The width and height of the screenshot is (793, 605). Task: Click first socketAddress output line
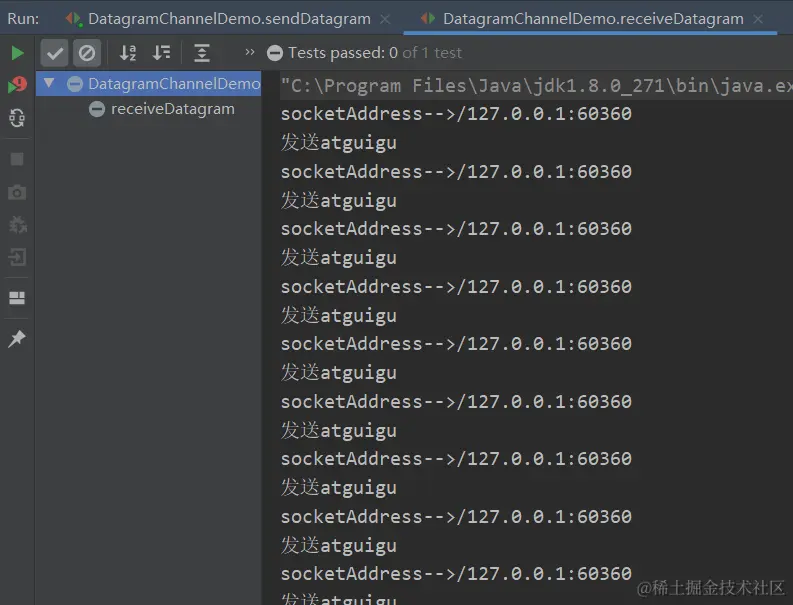coord(456,114)
